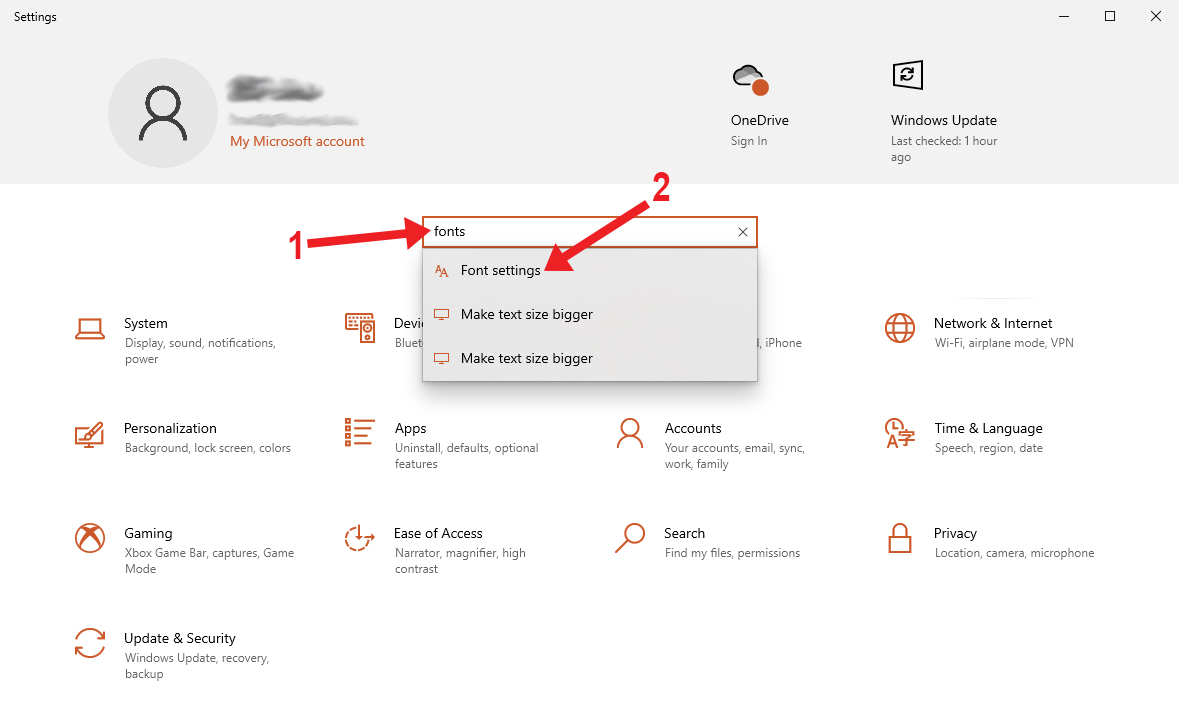Click 'Display, sound, notifications, power' description
This screenshot has height=726, width=1179.
click(200, 351)
